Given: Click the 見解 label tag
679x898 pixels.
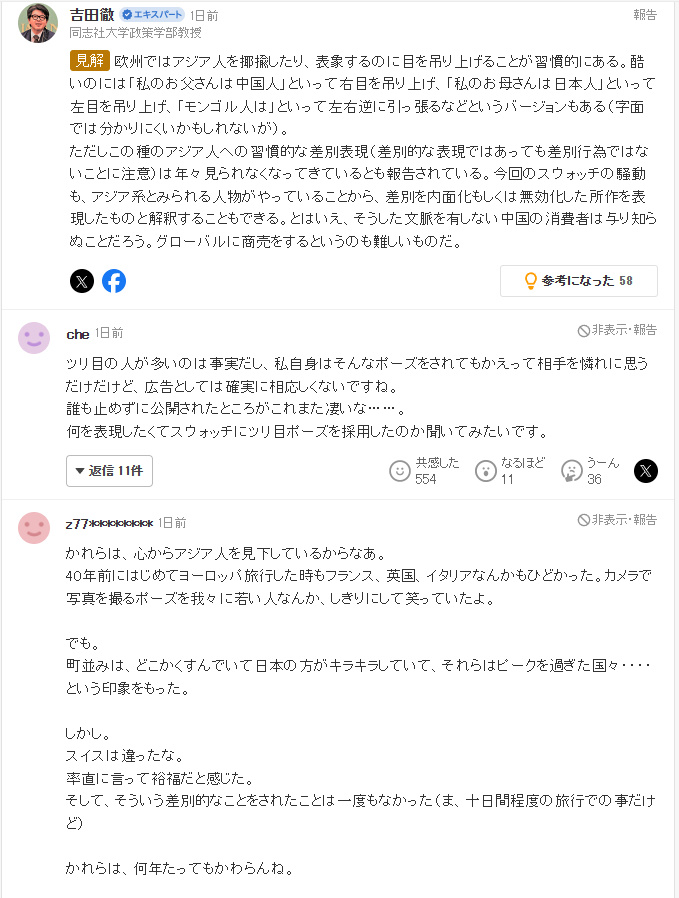Looking at the screenshot, I should 89,60.
